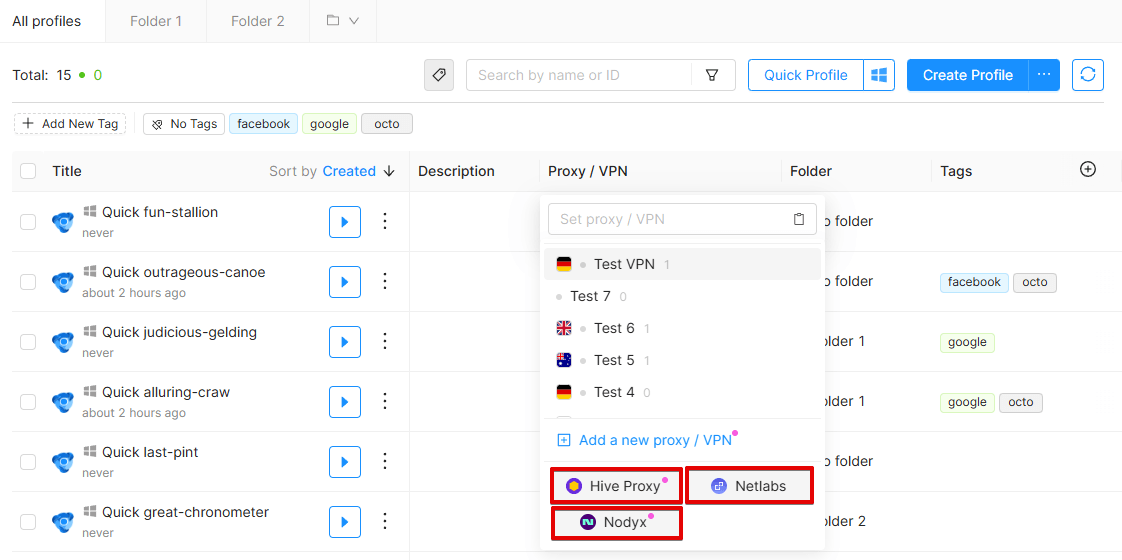Click the facebook tag on Quick outrageous-canoe row
This screenshot has height=560, width=1122.
pyautogui.click(x=974, y=283)
